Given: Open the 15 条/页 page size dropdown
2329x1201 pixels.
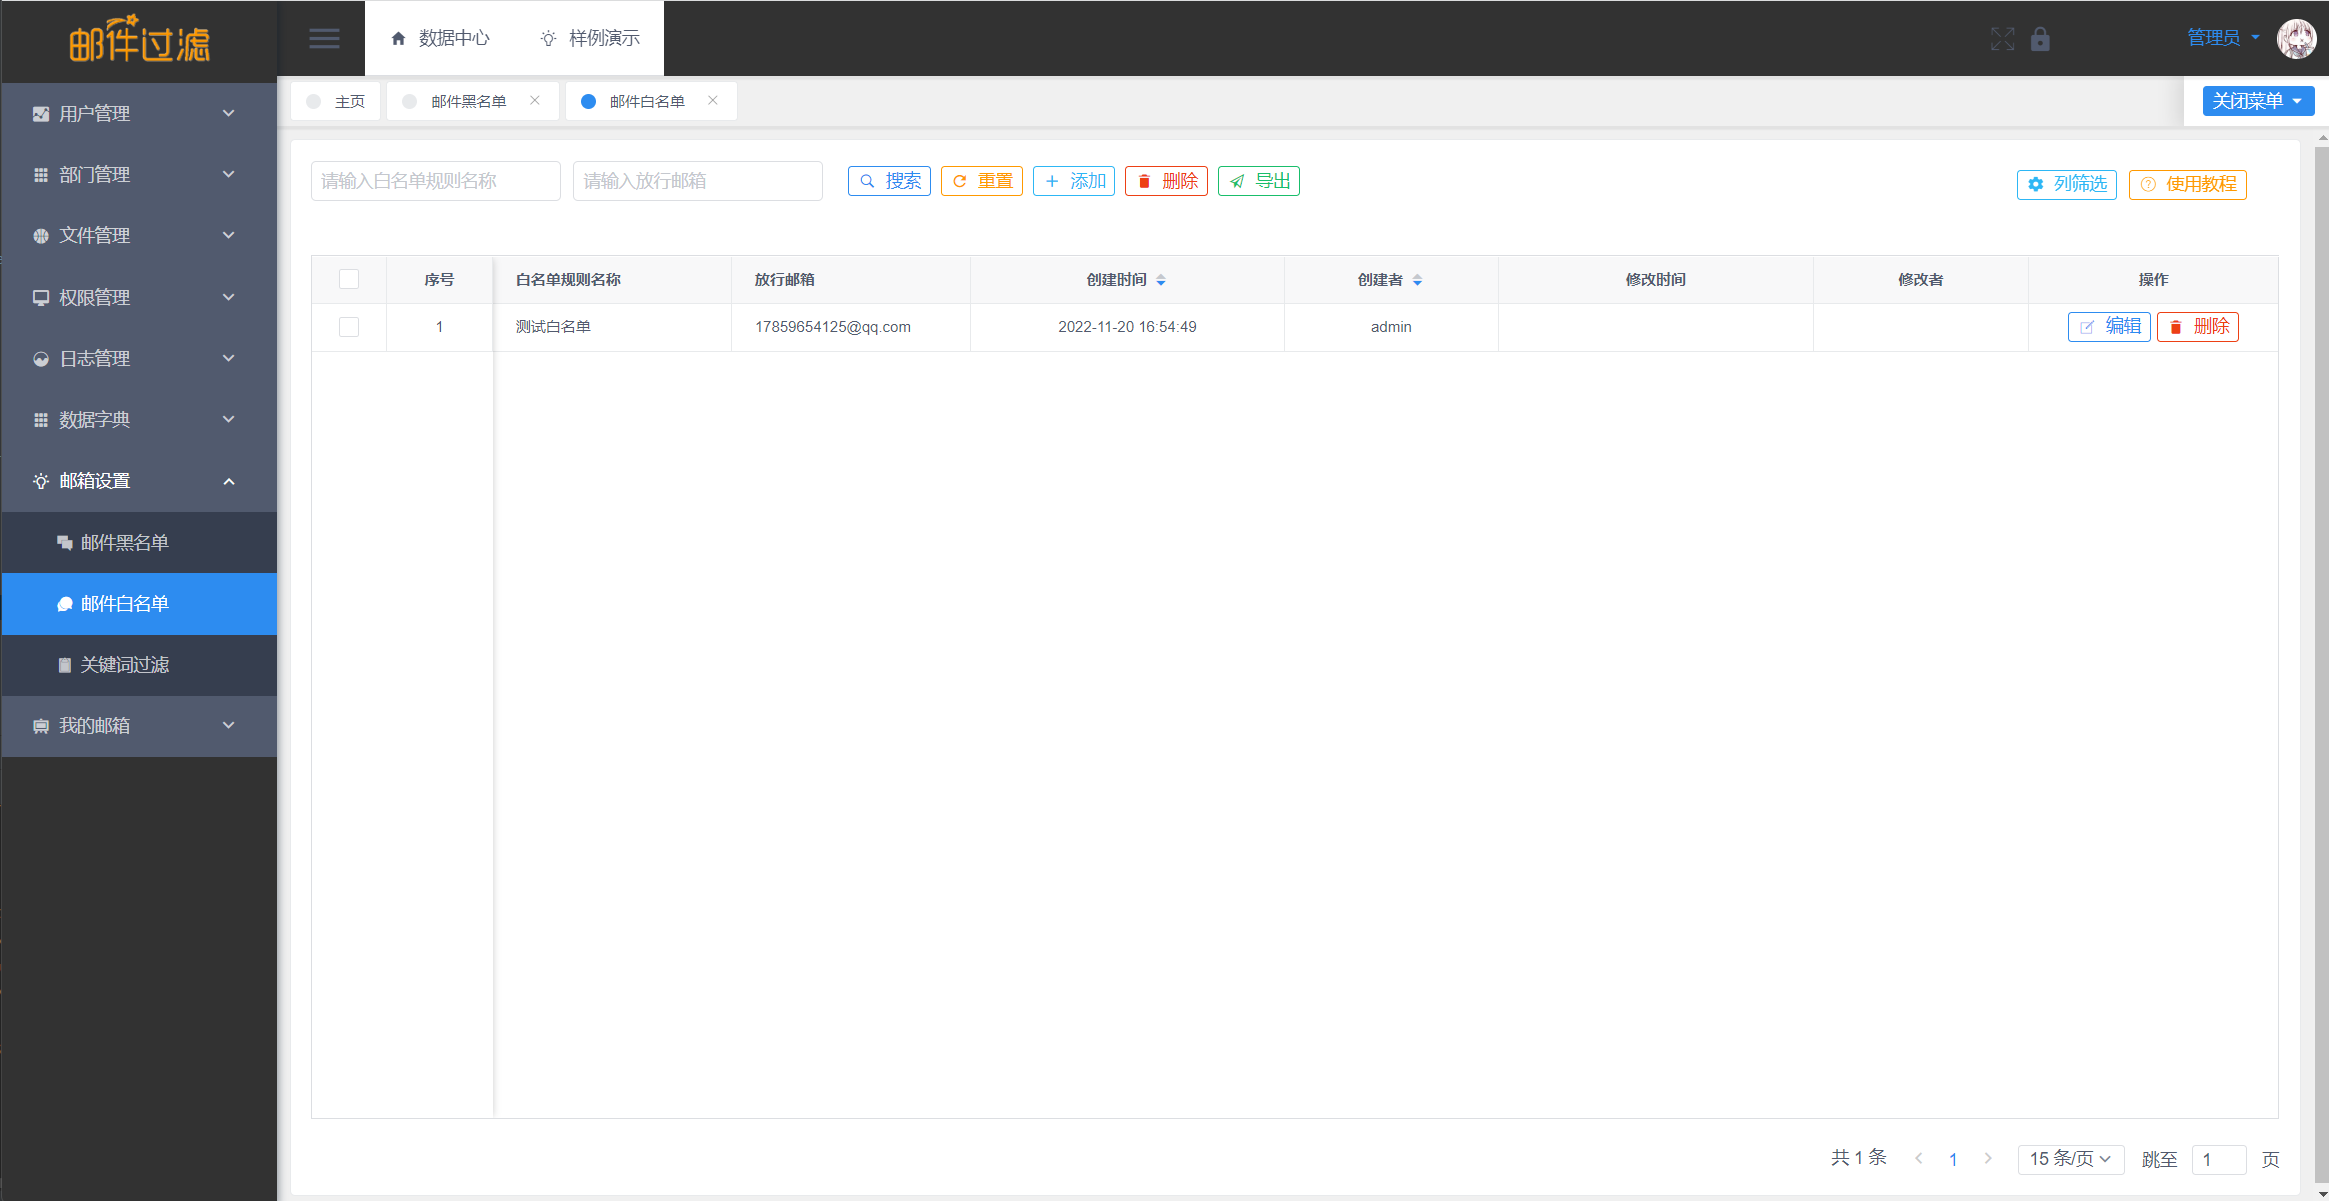Looking at the screenshot, I should 2070,1158.
